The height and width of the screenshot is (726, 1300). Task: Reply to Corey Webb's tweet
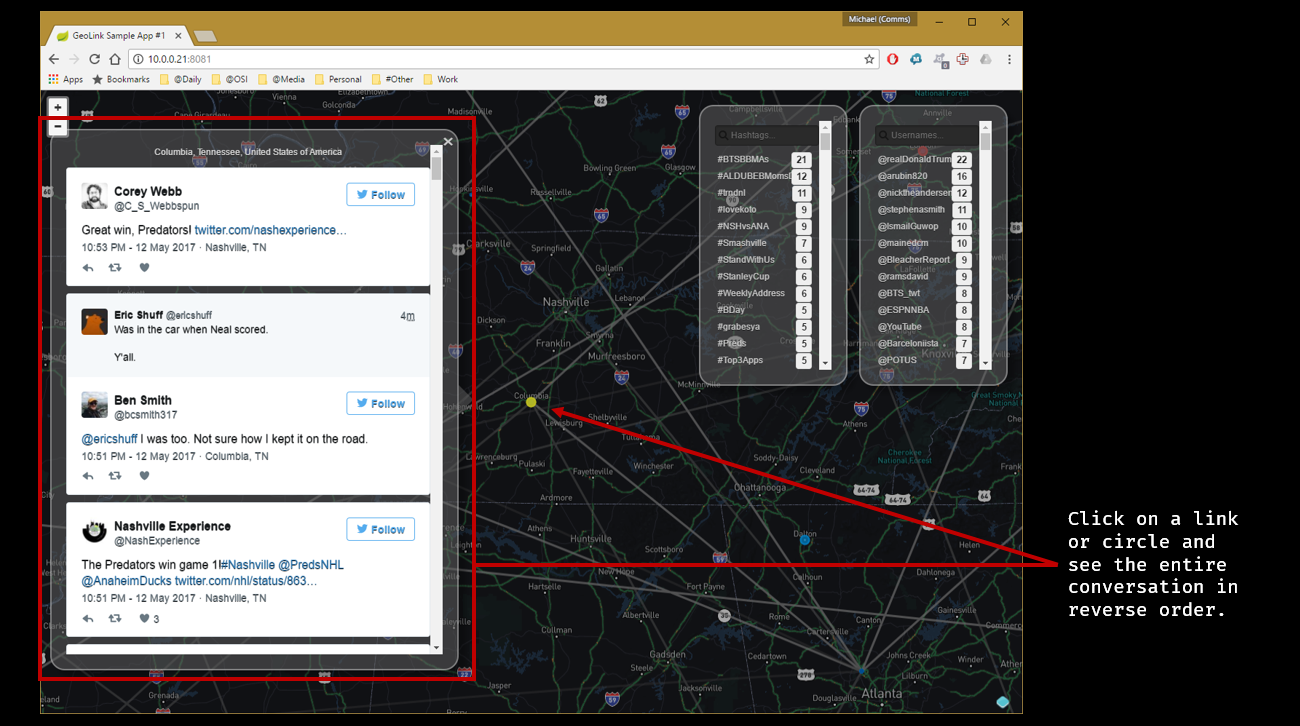(88, 268)
